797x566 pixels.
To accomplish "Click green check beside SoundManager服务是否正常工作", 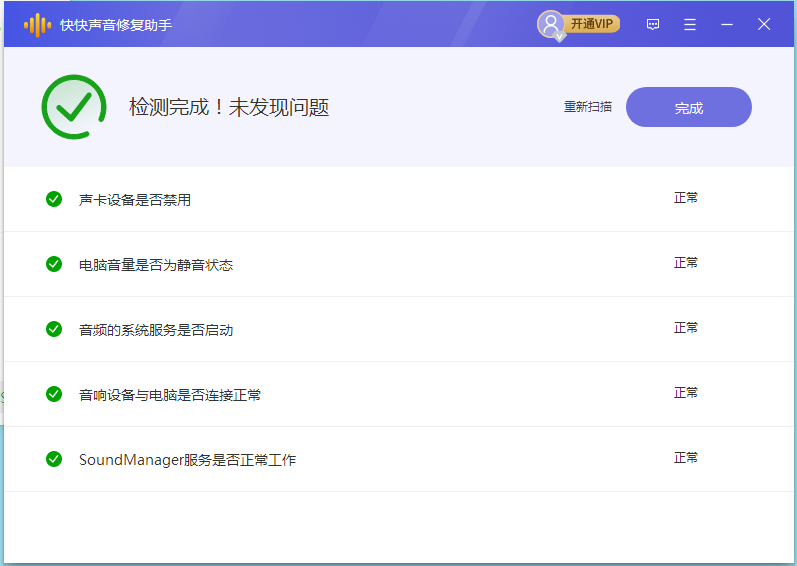I will [x=54, y=459].
